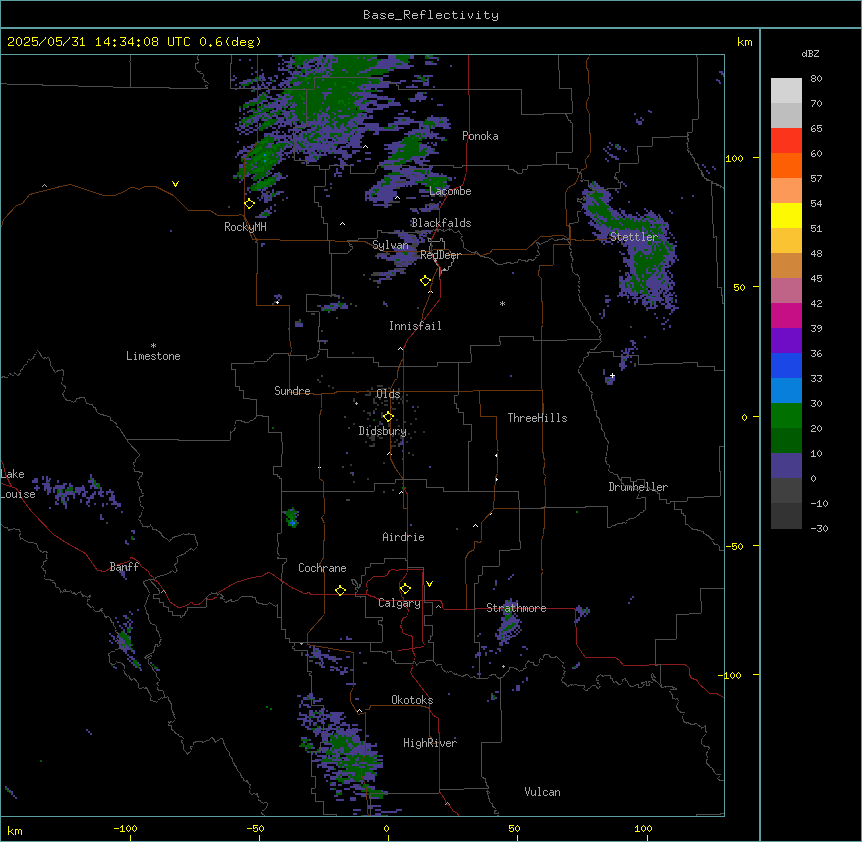
Task: Click the Limestone label
Action: (x=153, y=356)
